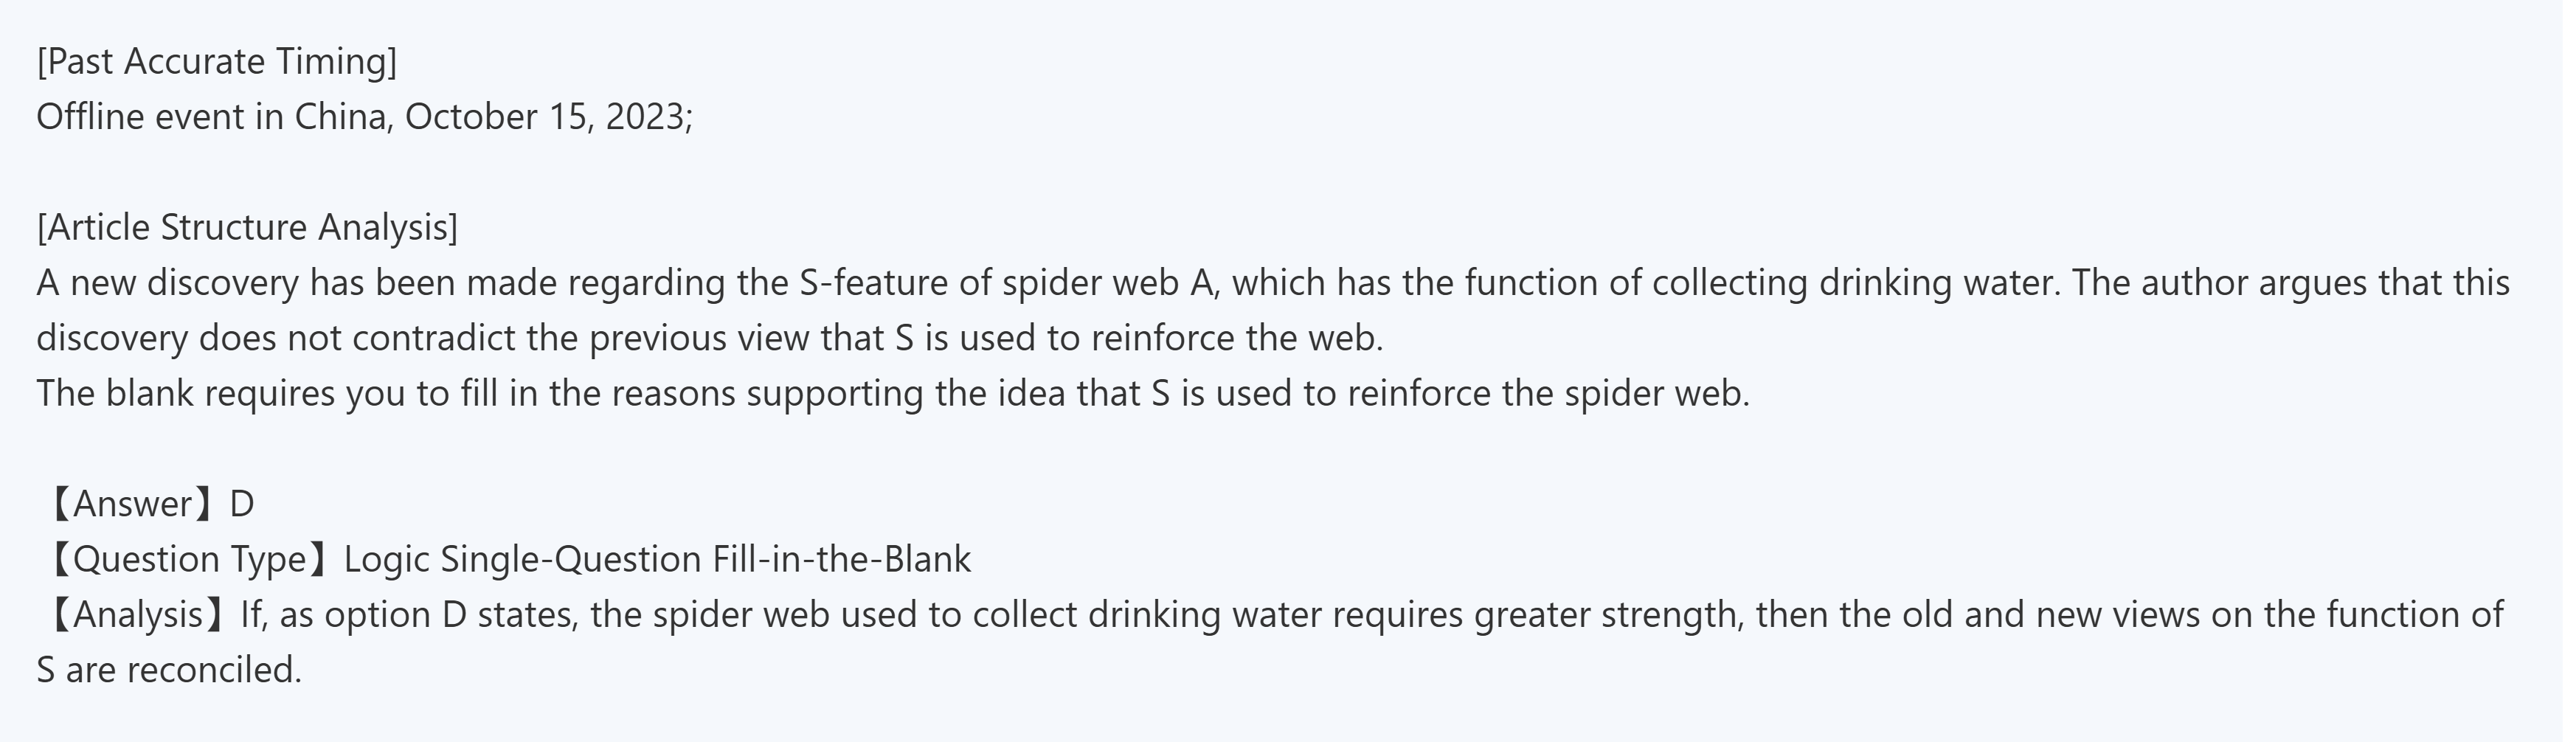Select the "[Article Structure Analysis]" heading
This screenshot has height=742, width=2576.
pos(247,228)
